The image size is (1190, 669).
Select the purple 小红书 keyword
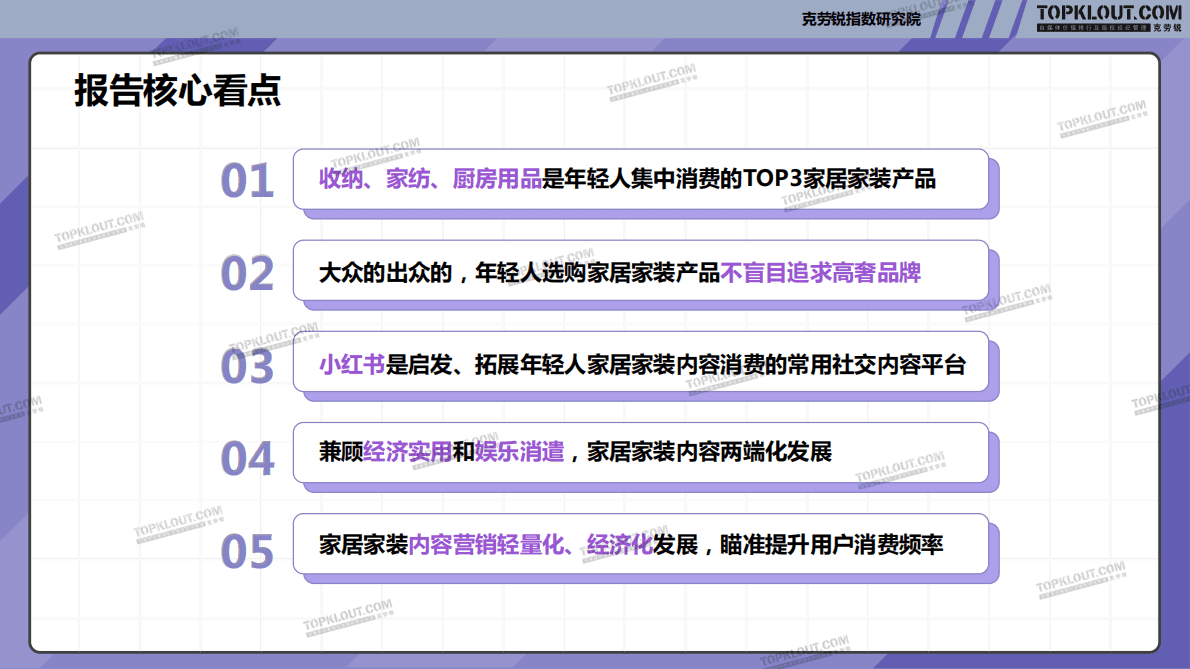(x=352, y=364)
